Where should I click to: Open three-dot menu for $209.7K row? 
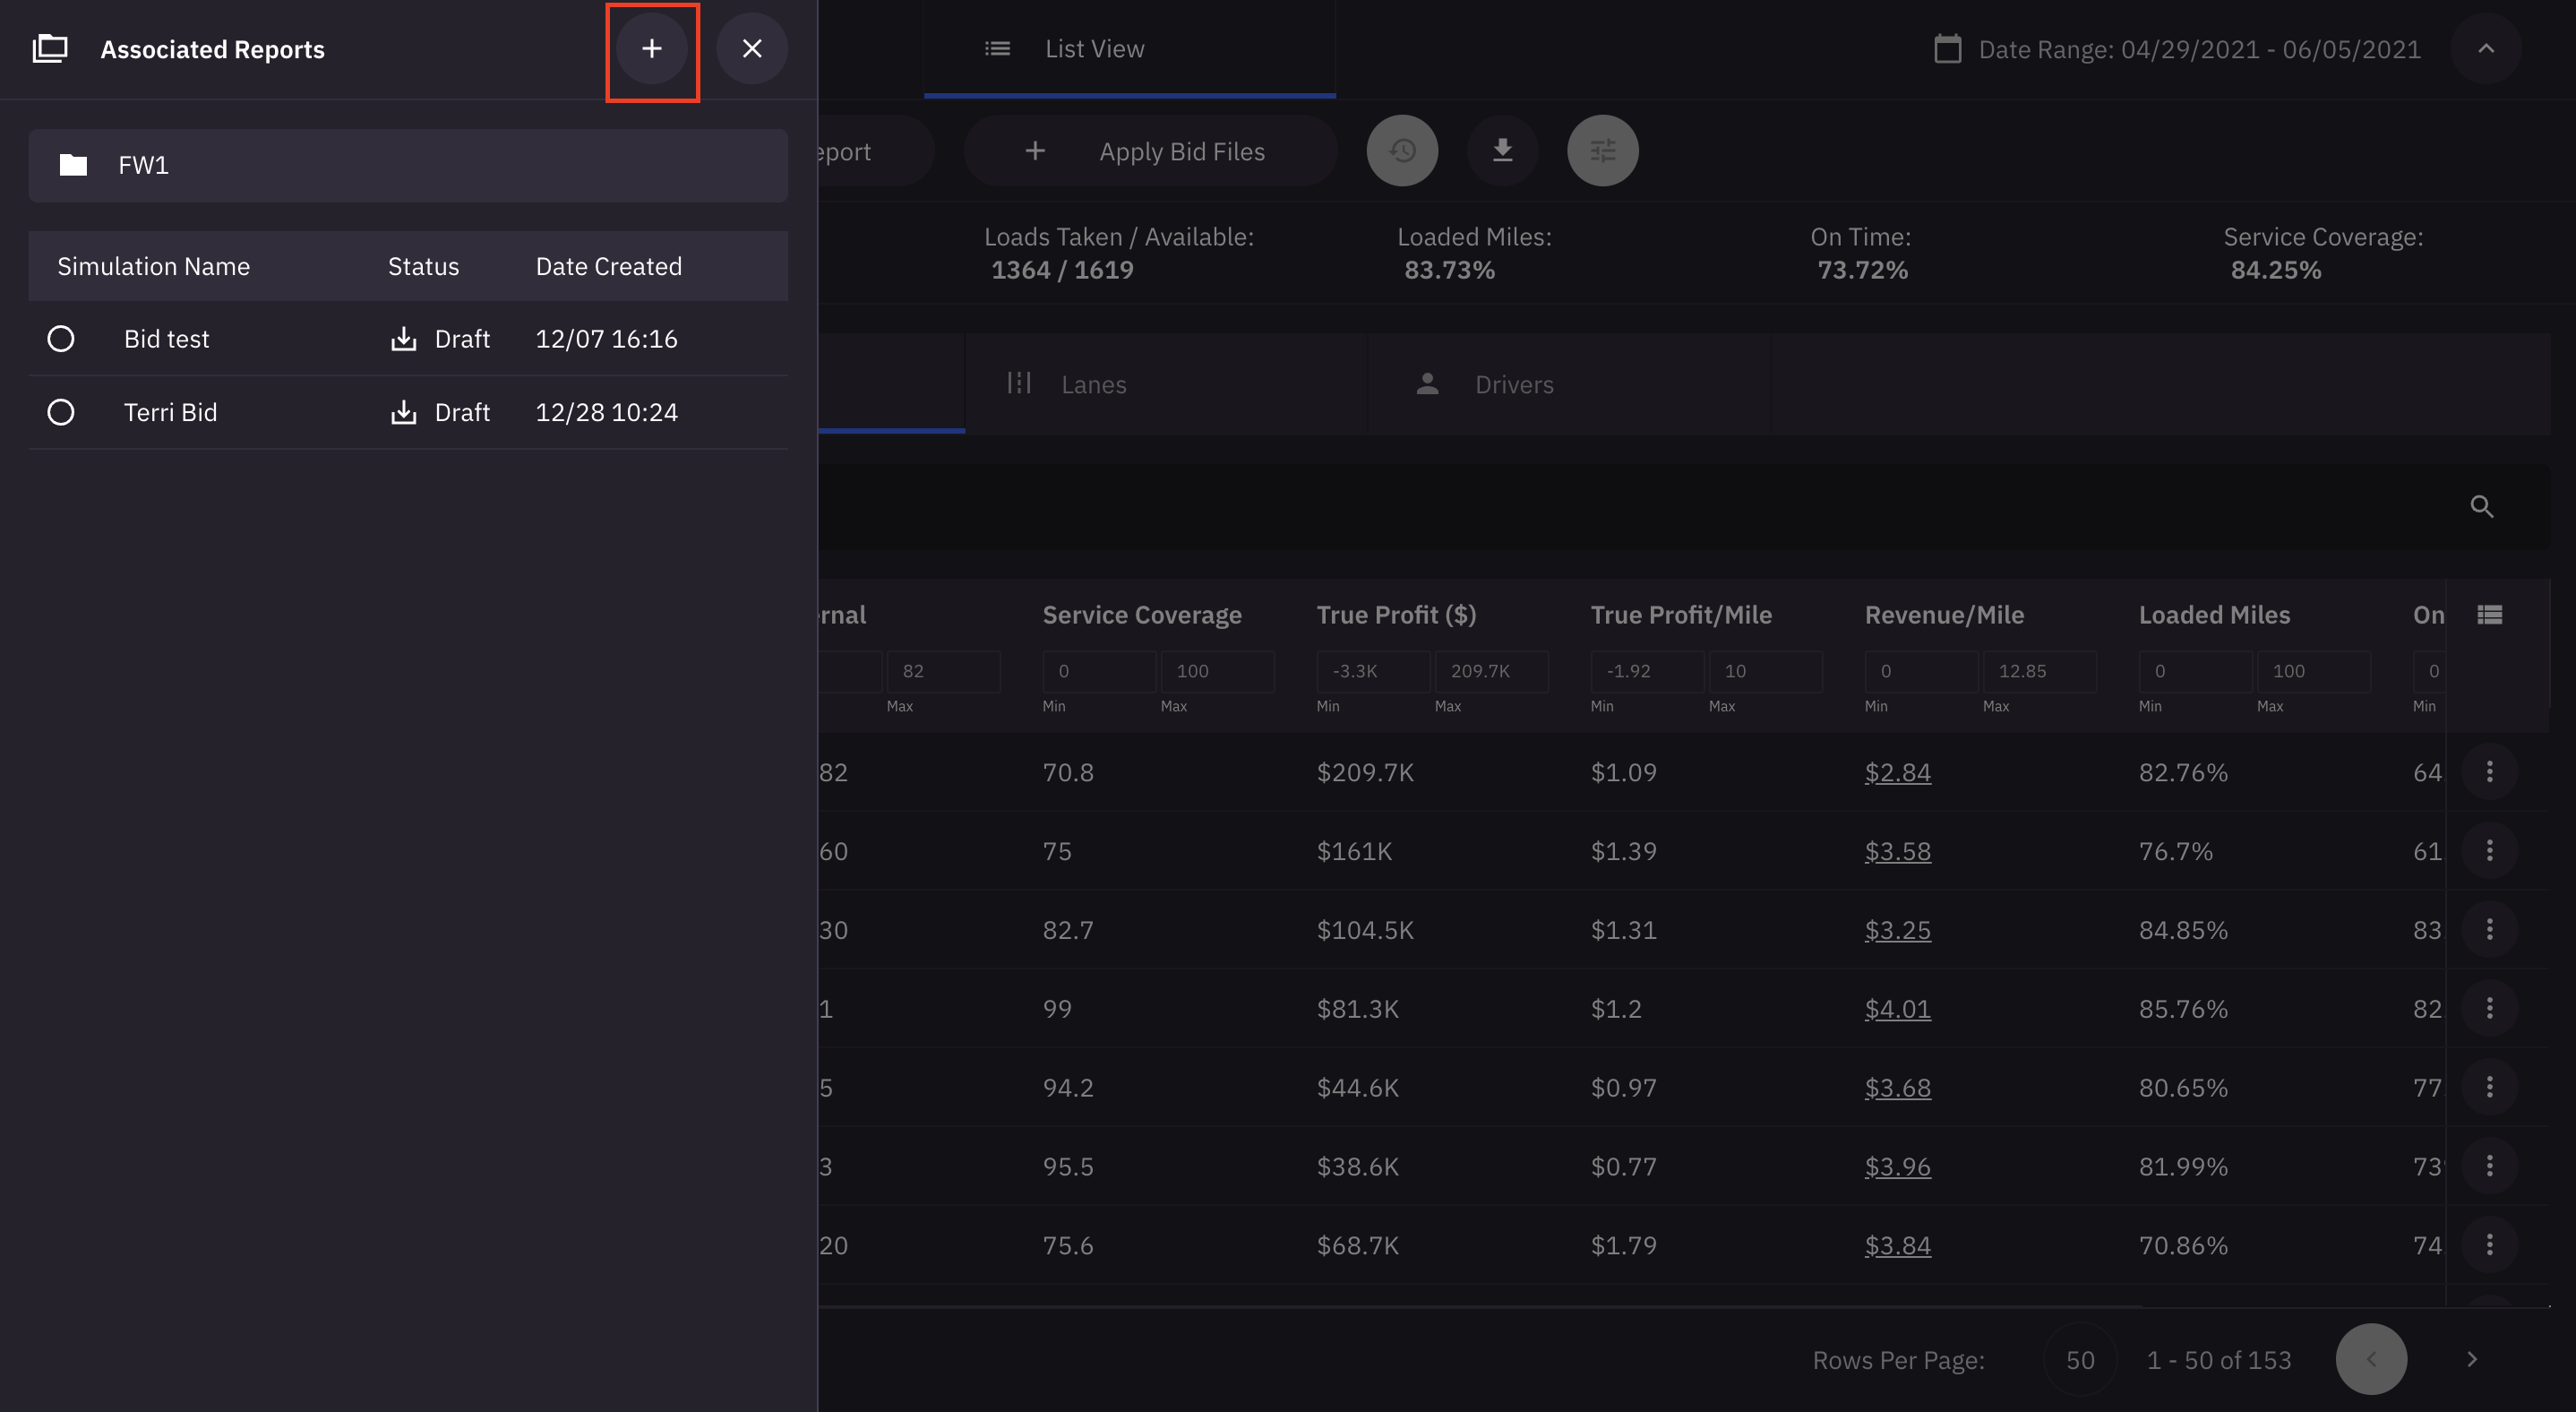pos(2489,771)
